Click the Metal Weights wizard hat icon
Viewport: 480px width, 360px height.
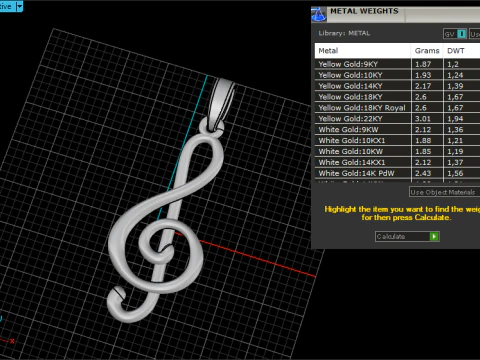[x=319, y=15]
